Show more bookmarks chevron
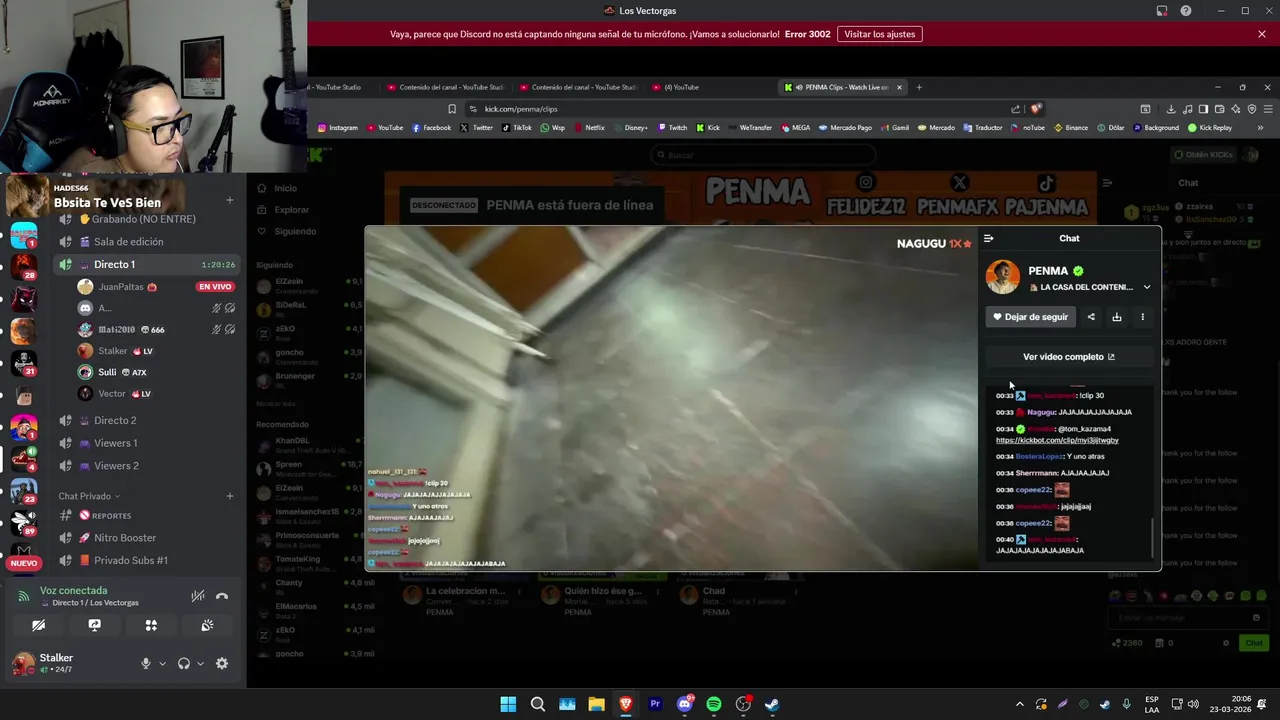Image resolution: width=1280 pixels, height=720 pixels. [1260, 128]
